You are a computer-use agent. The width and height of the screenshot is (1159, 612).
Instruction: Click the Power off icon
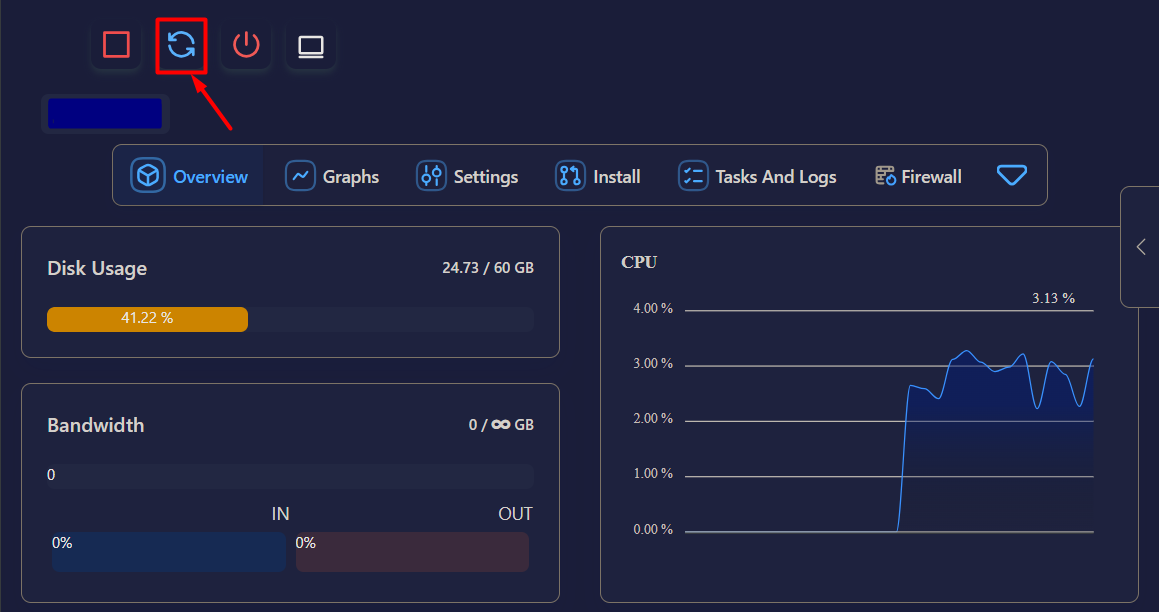246,44
